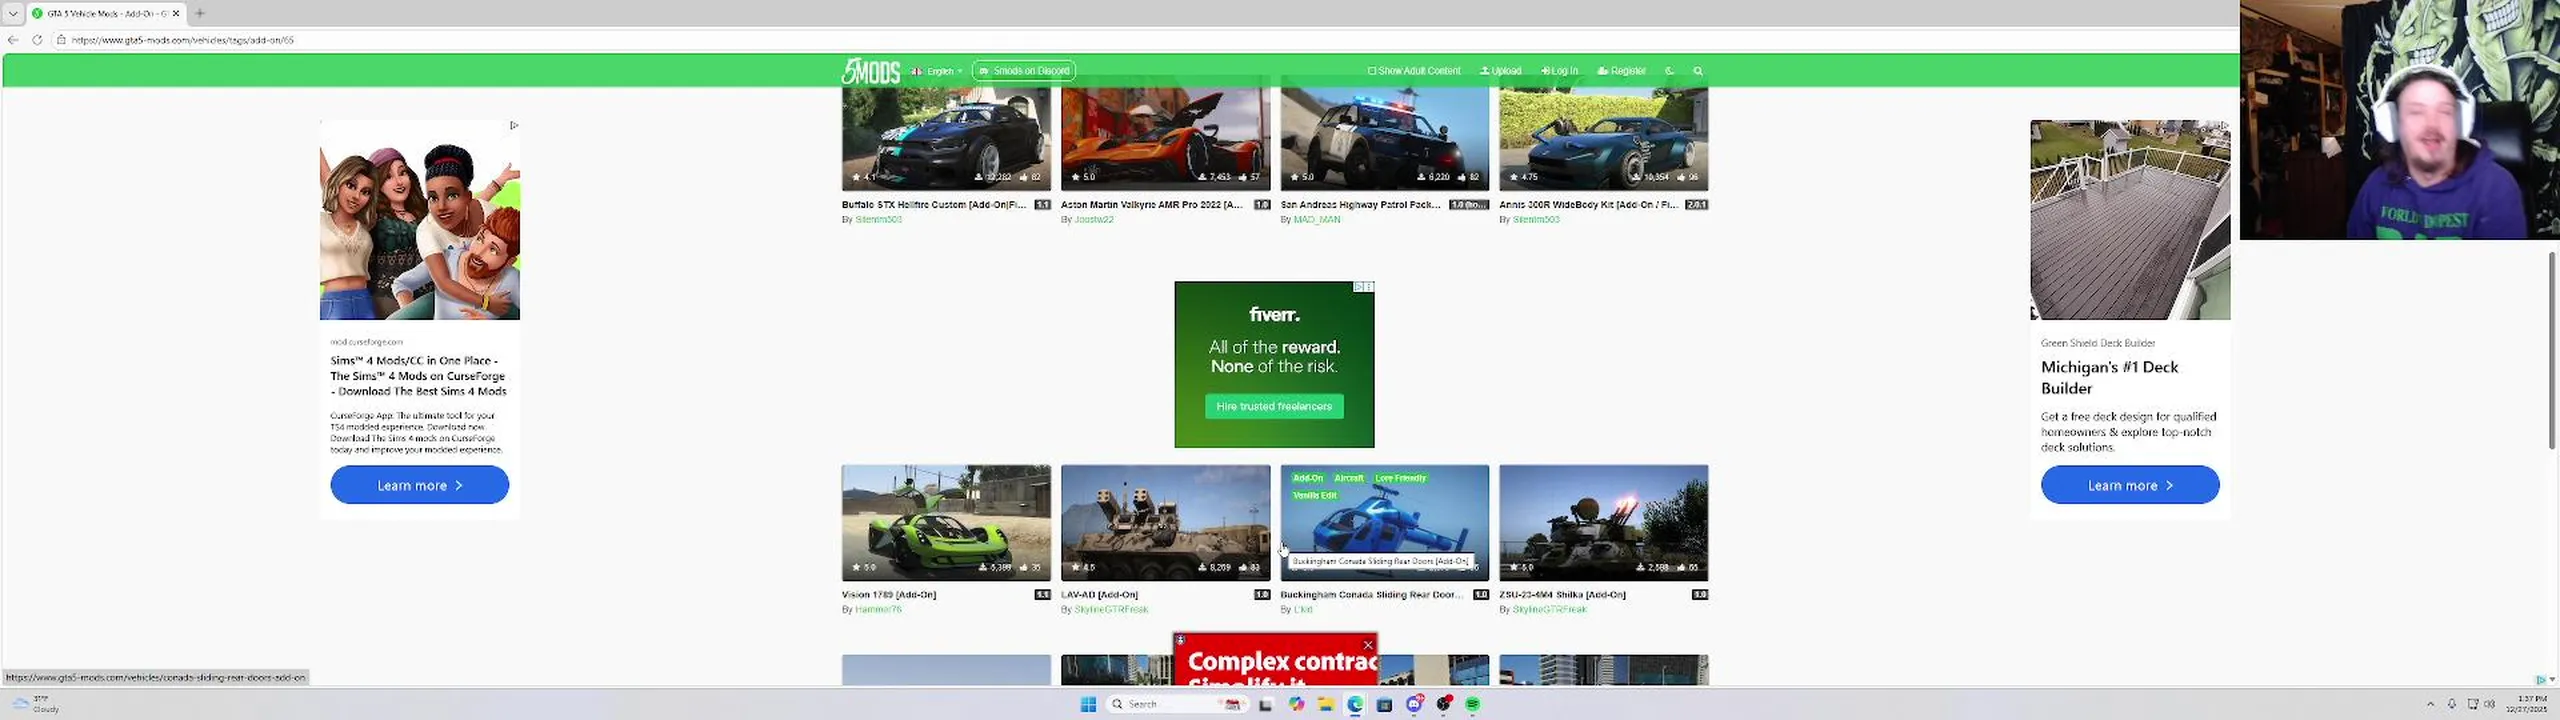Open the Sims 4 ad image
This screenshot has height=720, width=2560.
pyautogui.click(x=420, y=220)
